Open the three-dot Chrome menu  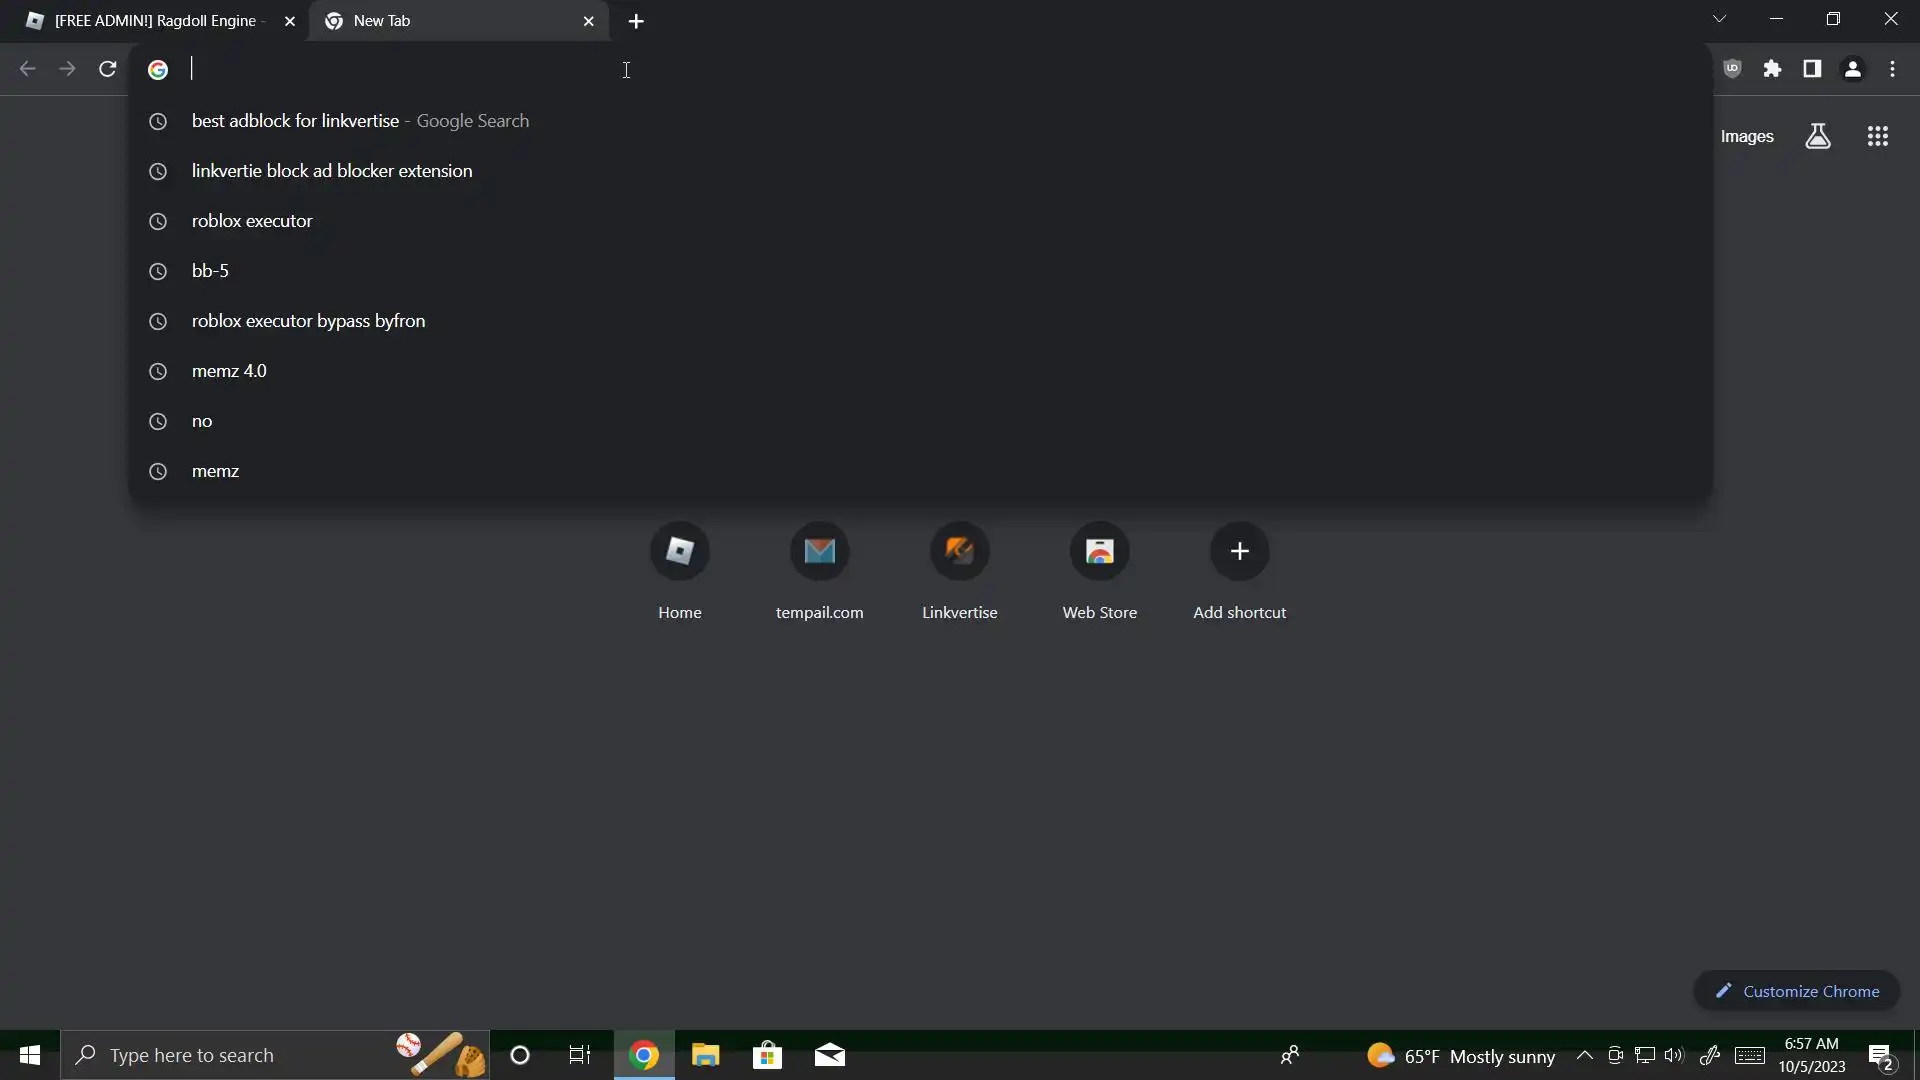coord(1892,69)
